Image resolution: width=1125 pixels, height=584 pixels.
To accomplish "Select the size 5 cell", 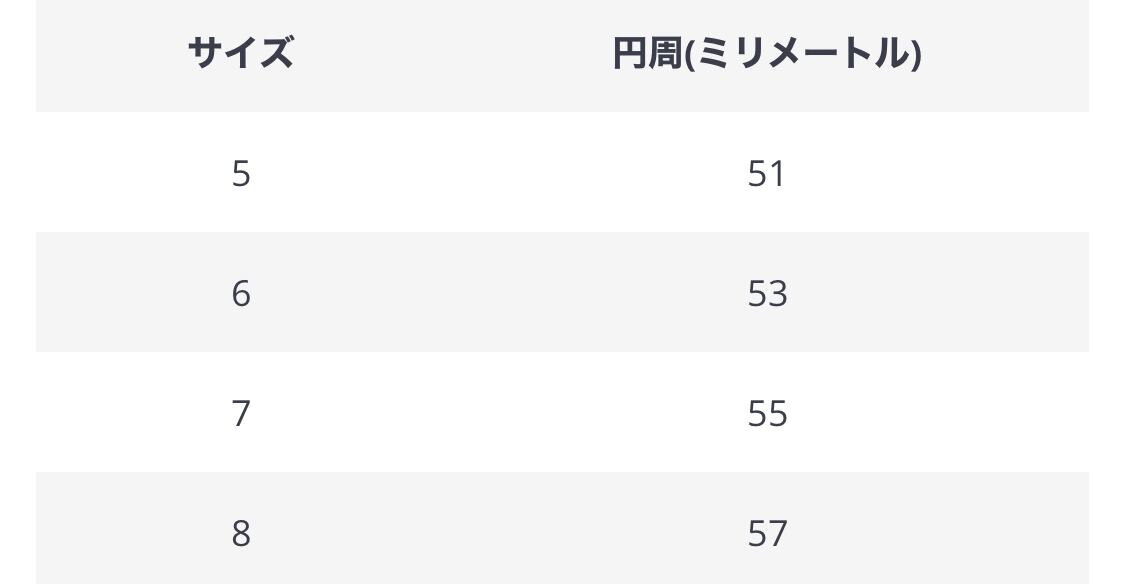I will 241,174.
